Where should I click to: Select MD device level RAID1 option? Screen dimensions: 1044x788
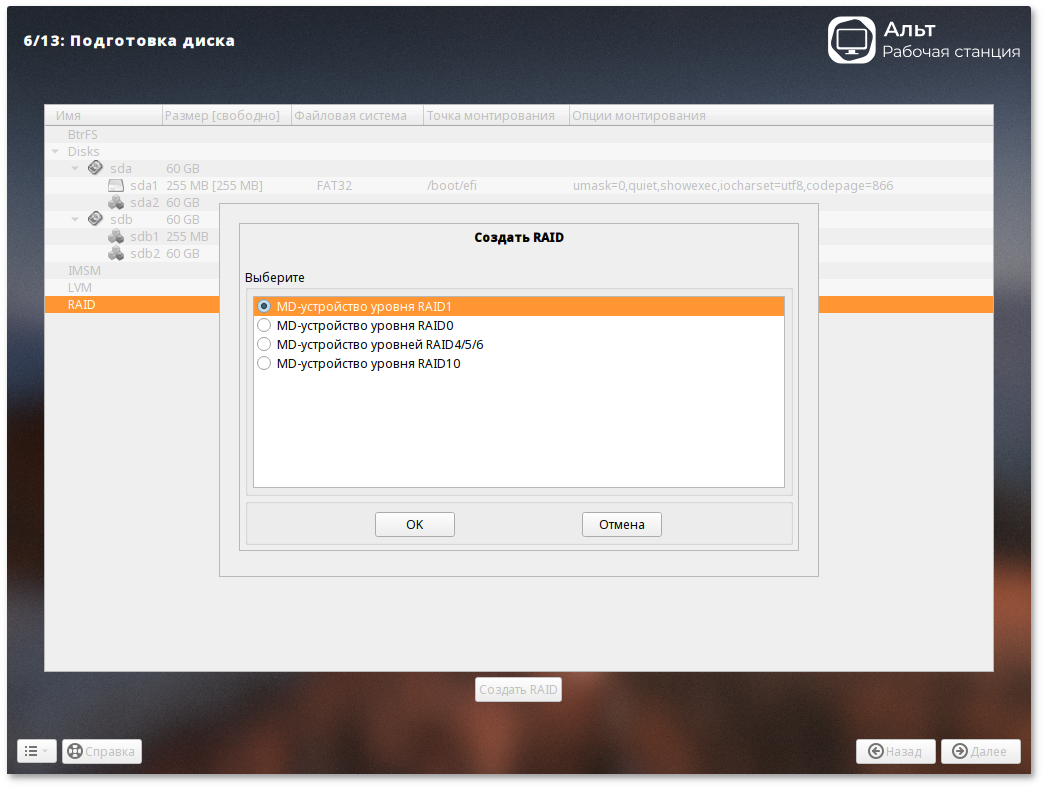(264, 307)
